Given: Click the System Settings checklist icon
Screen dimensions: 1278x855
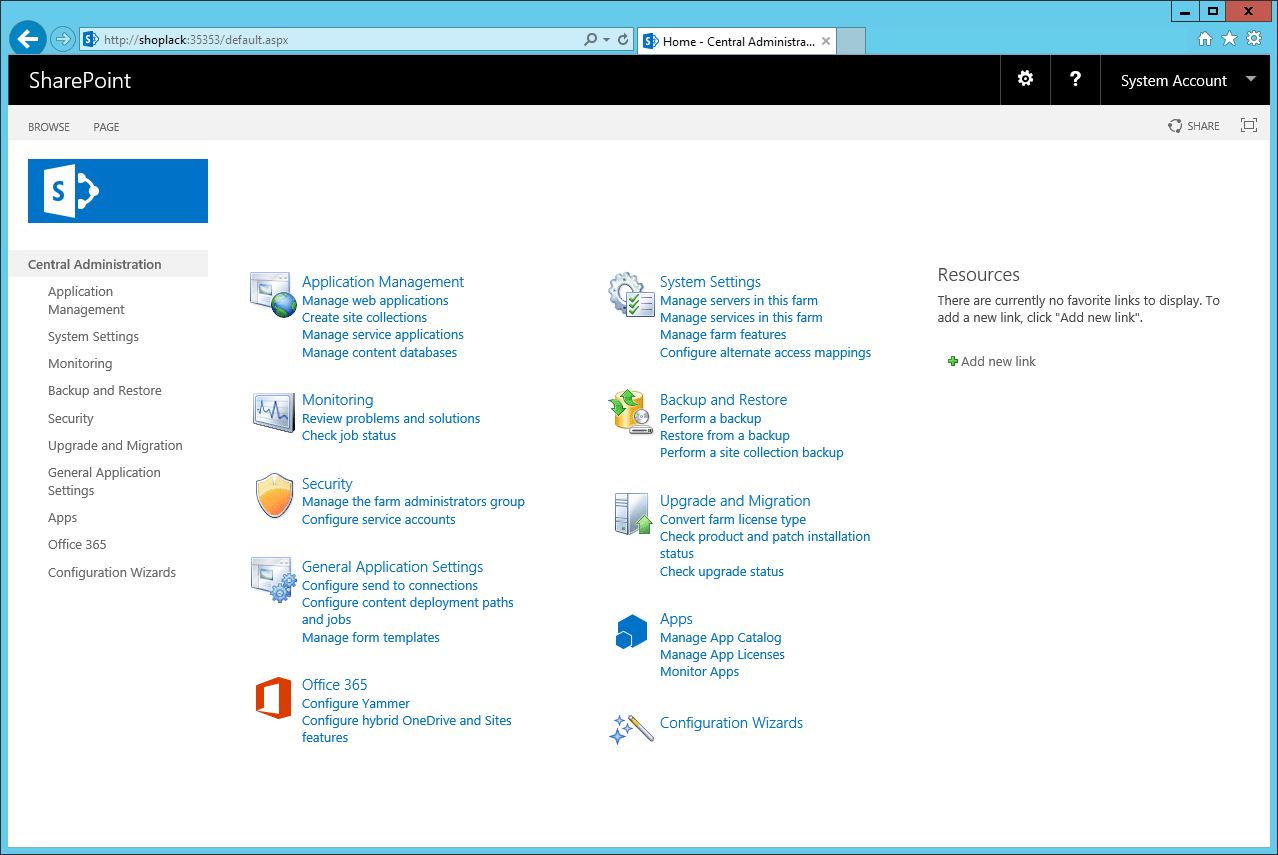Looking at the screenshot, I should pos(632,294).
